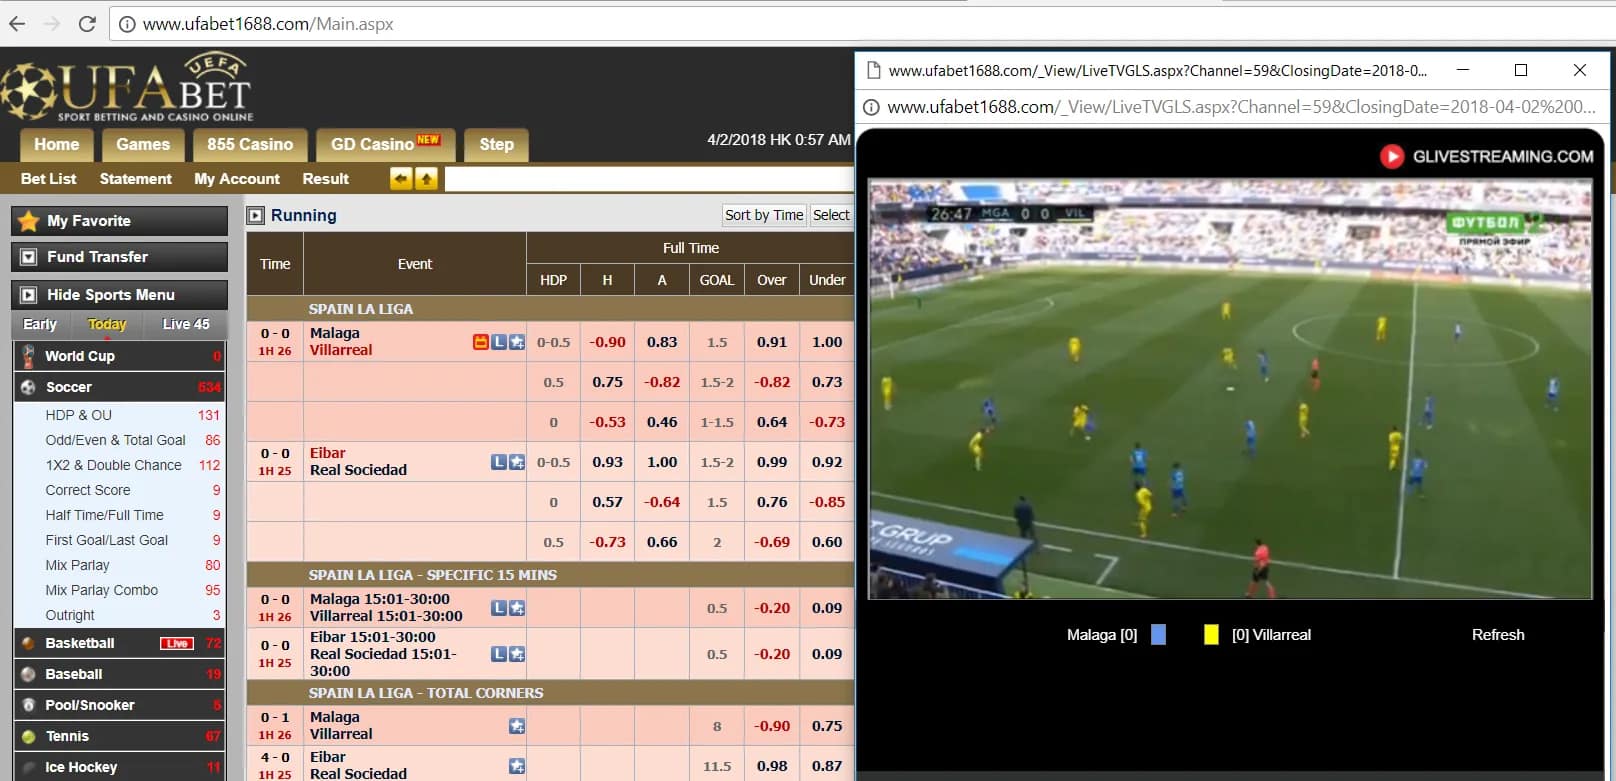
Task: Open the 855 Casino tab
Action: pos(250,145)
